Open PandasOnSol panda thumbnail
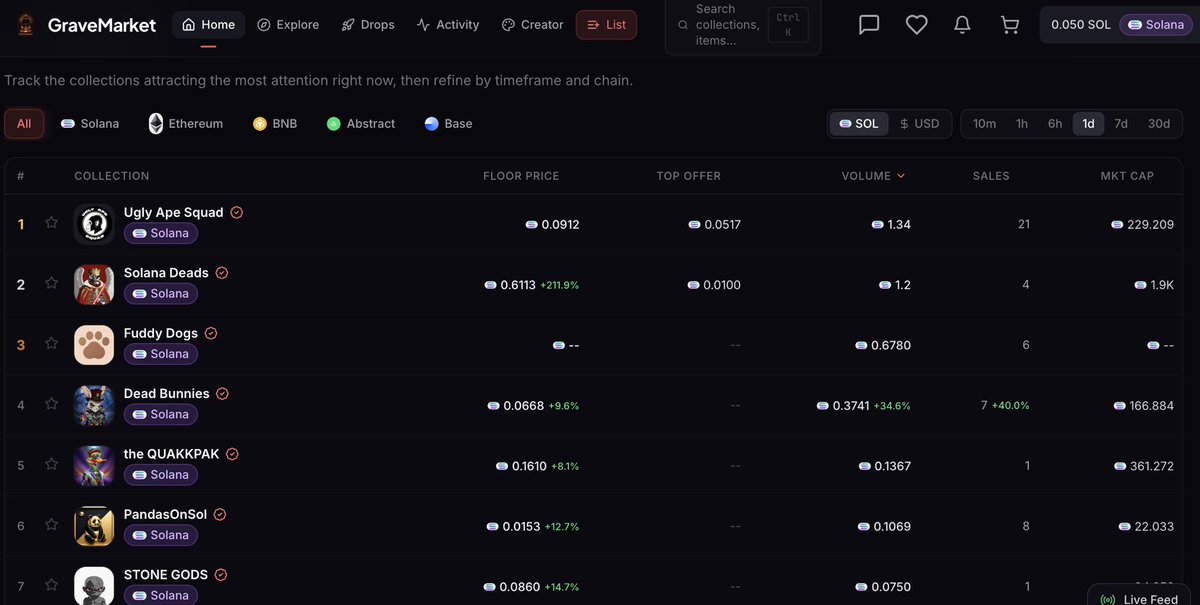Viewport: 1200px width, 605px height. point(94,526)
